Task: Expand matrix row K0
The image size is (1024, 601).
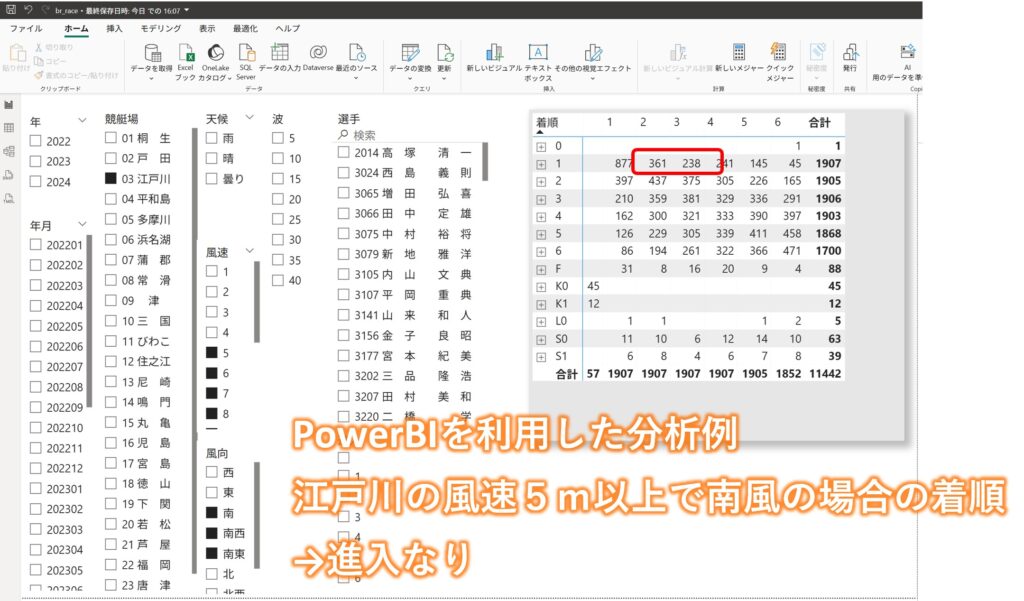Action: pyautogui.click(x=541, y=287)
